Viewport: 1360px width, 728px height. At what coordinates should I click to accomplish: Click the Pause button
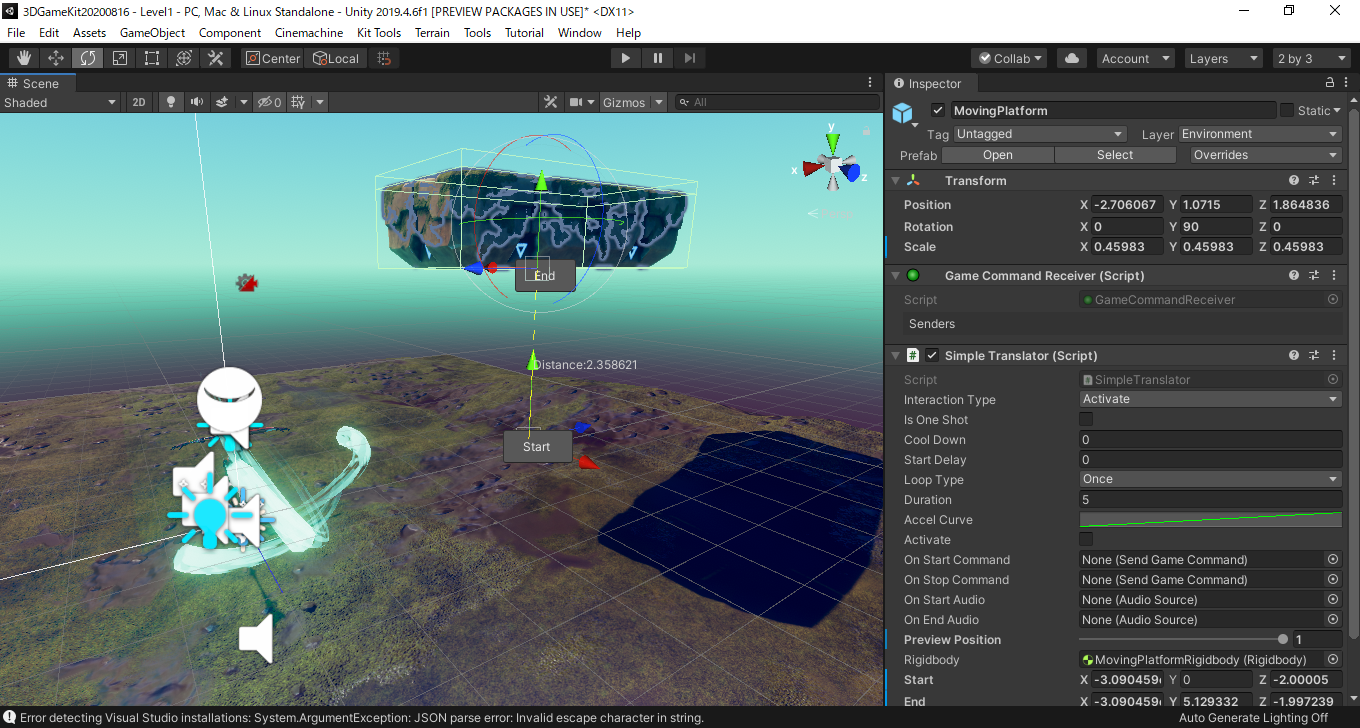click(x=657, y=58)
